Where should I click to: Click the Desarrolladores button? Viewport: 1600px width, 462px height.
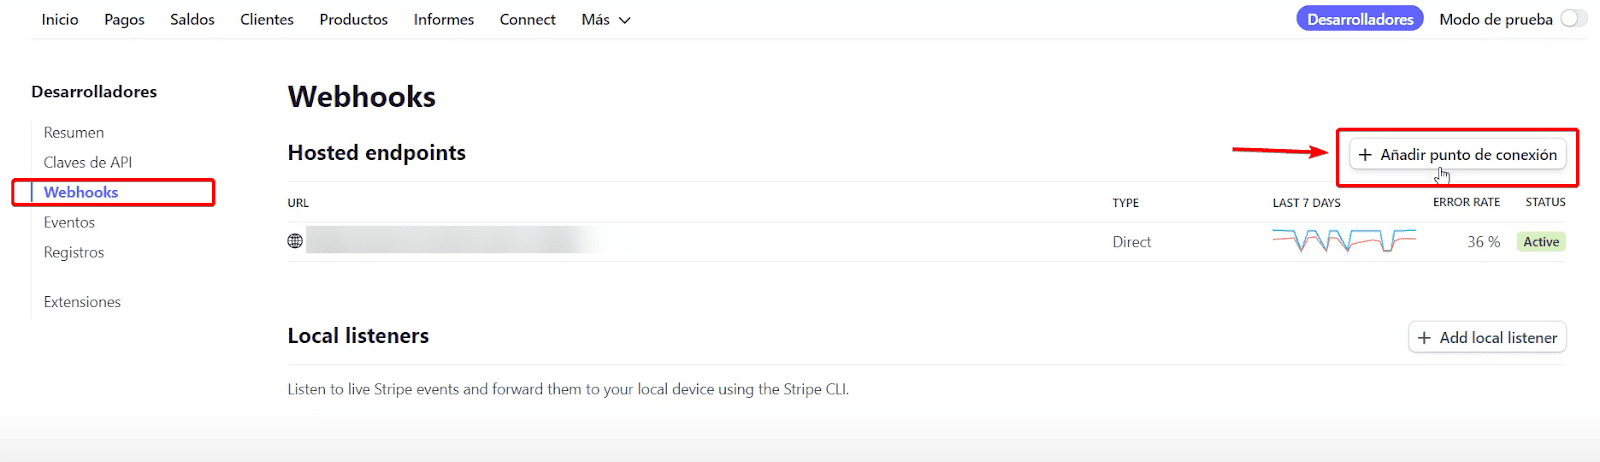point(1360,19)
